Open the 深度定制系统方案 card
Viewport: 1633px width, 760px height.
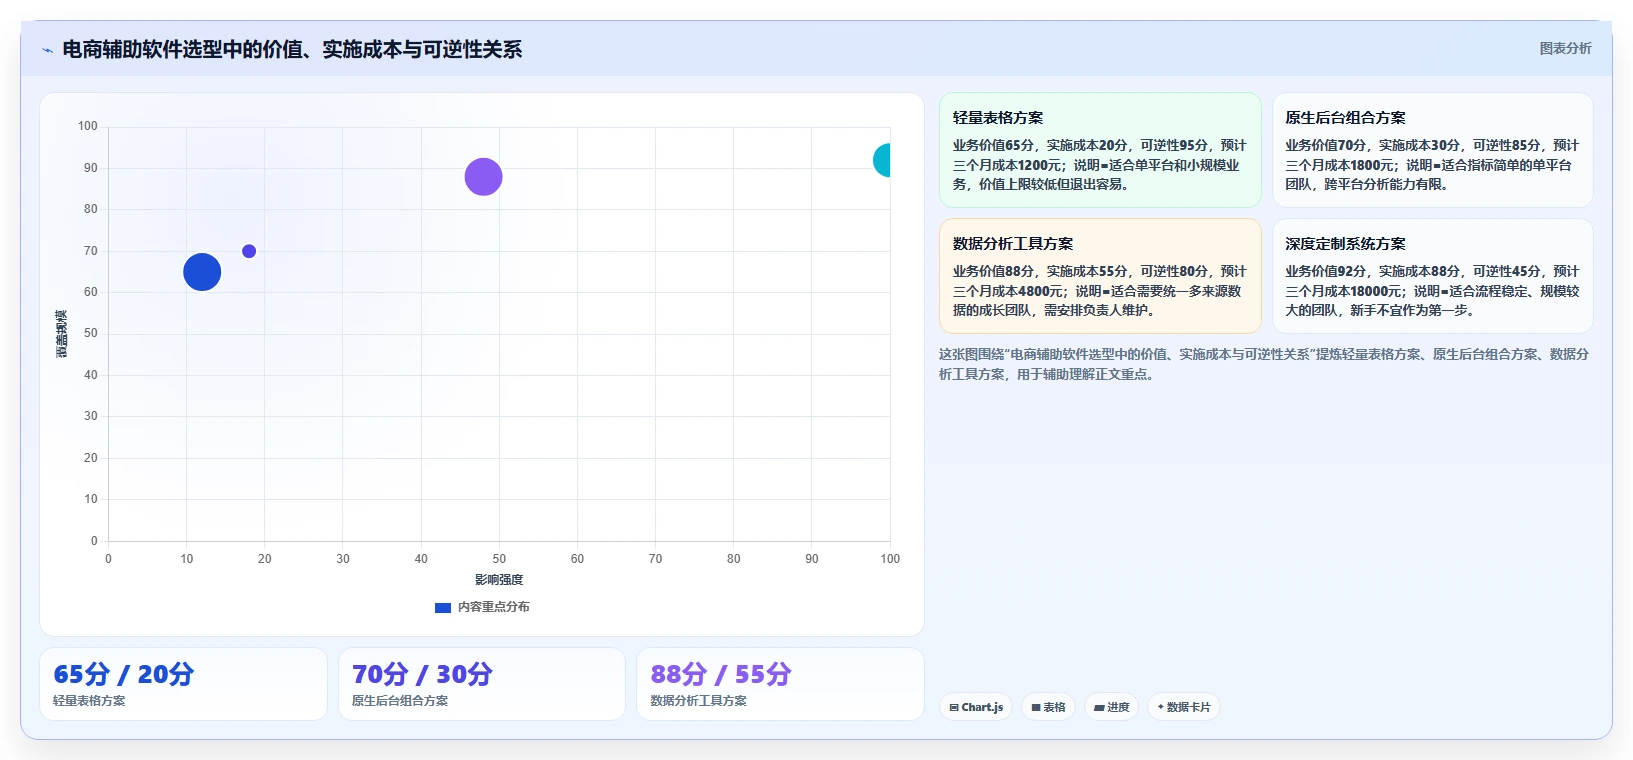pos(1432,276)
